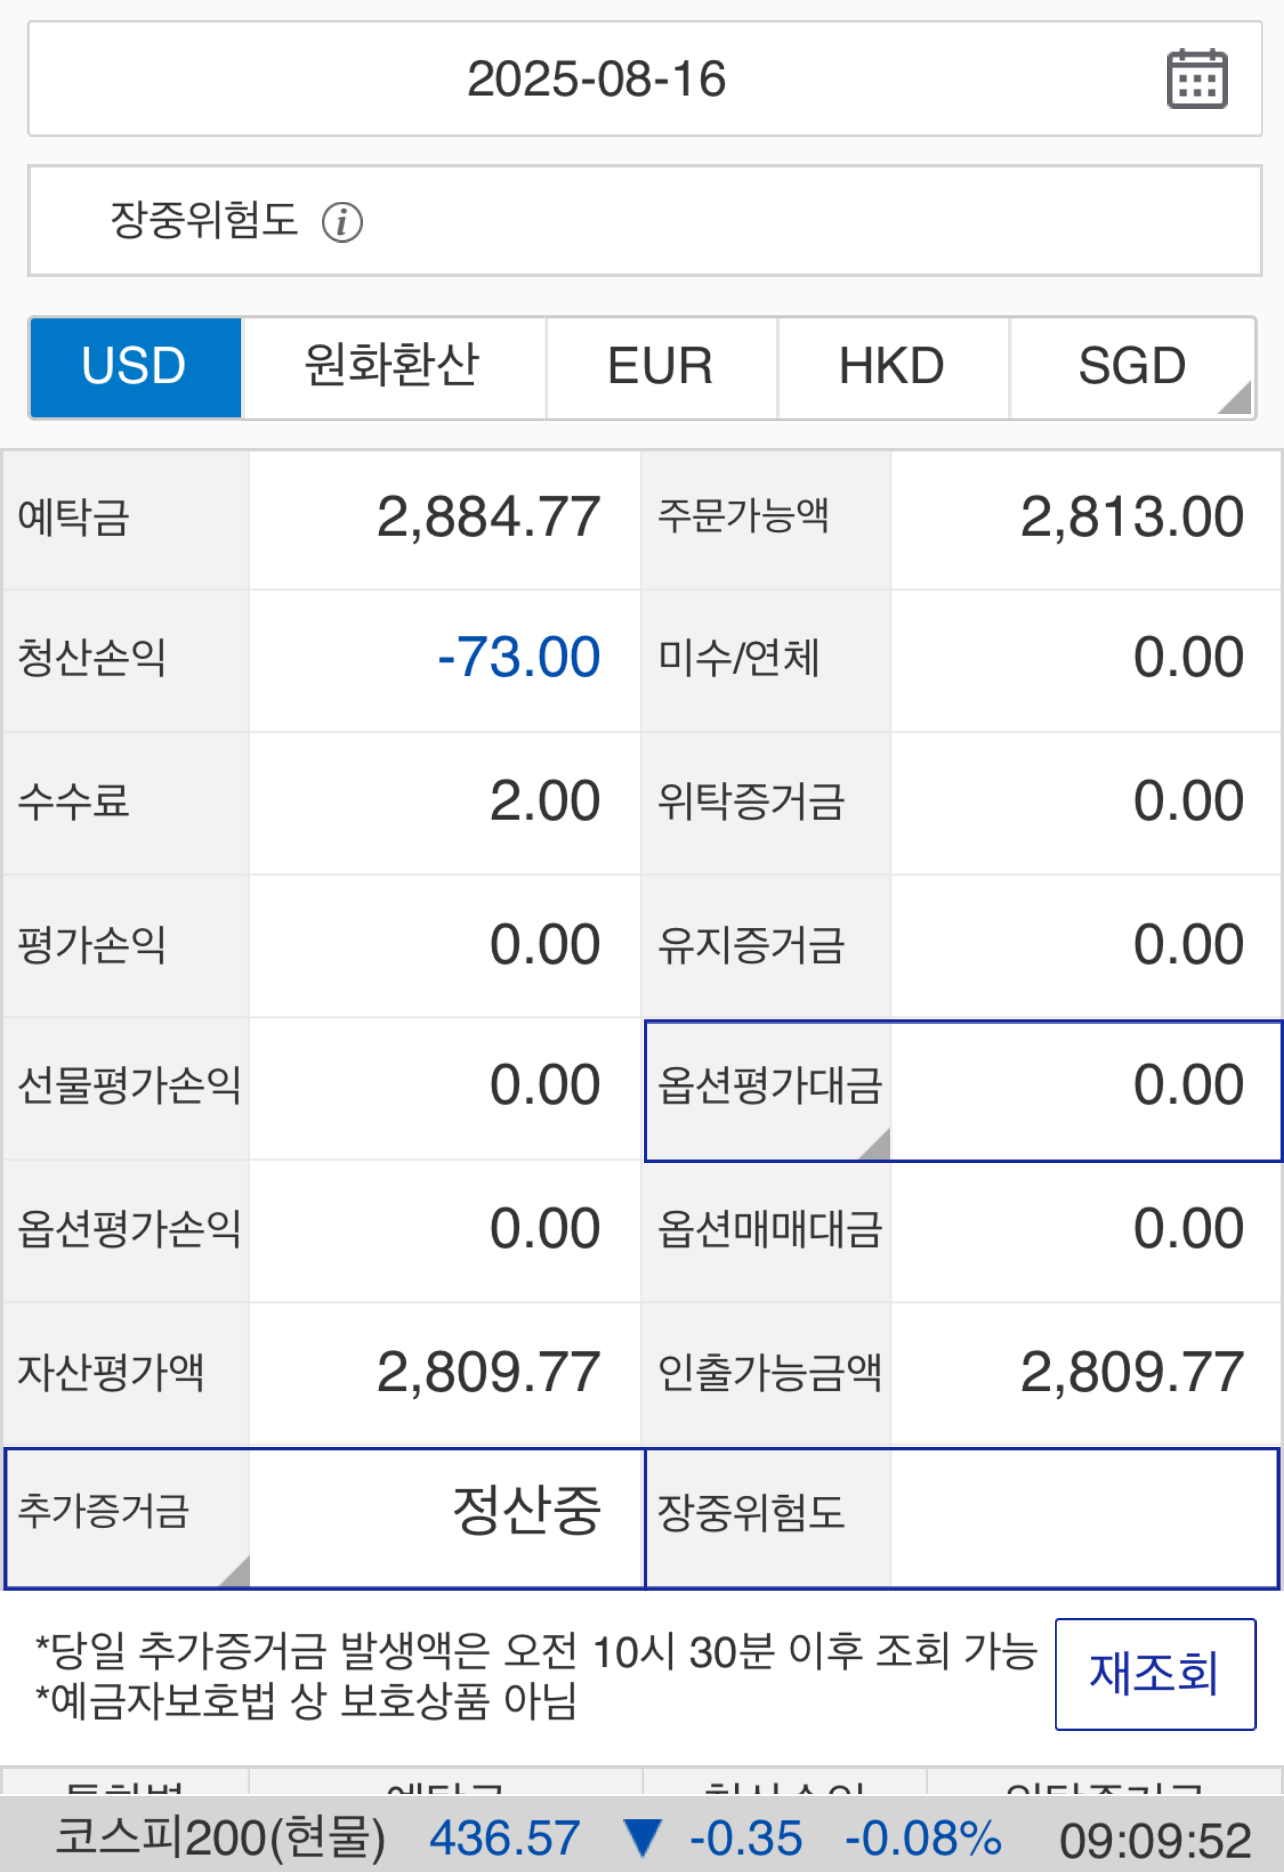The image size is (1284, 1872).
Task: Tap the 주문가능액 value 2,813.00
Action: (x=1131, y=518)
